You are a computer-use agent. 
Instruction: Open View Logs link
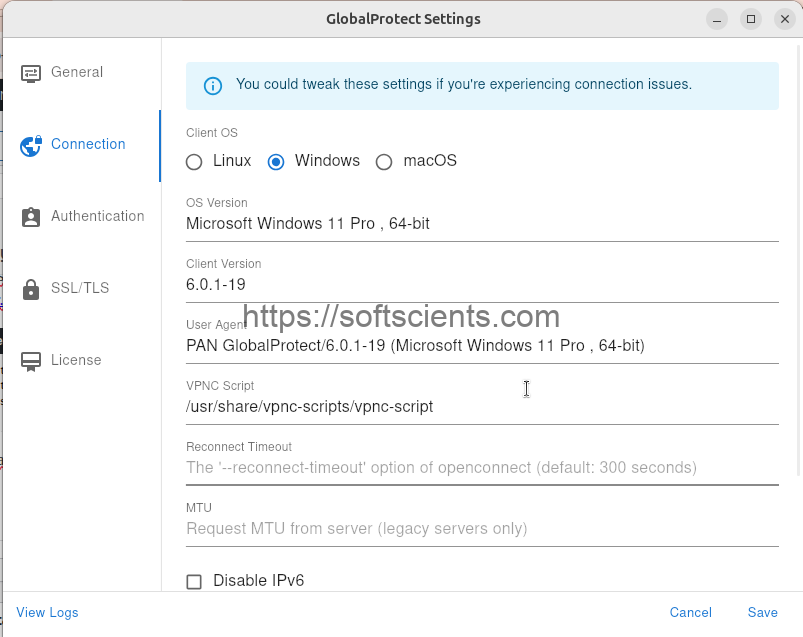[x=47, y=612]
